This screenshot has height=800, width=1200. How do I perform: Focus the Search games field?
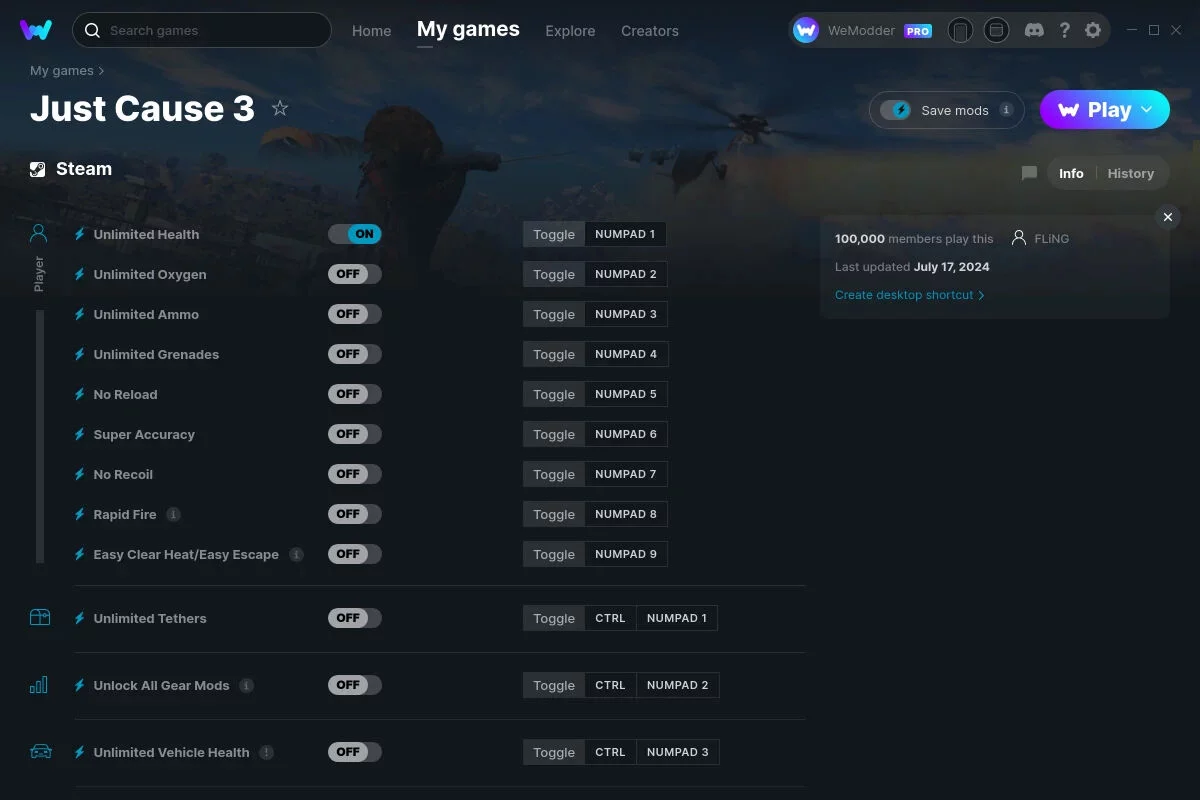pyautogui.click(x=202, y=30)
